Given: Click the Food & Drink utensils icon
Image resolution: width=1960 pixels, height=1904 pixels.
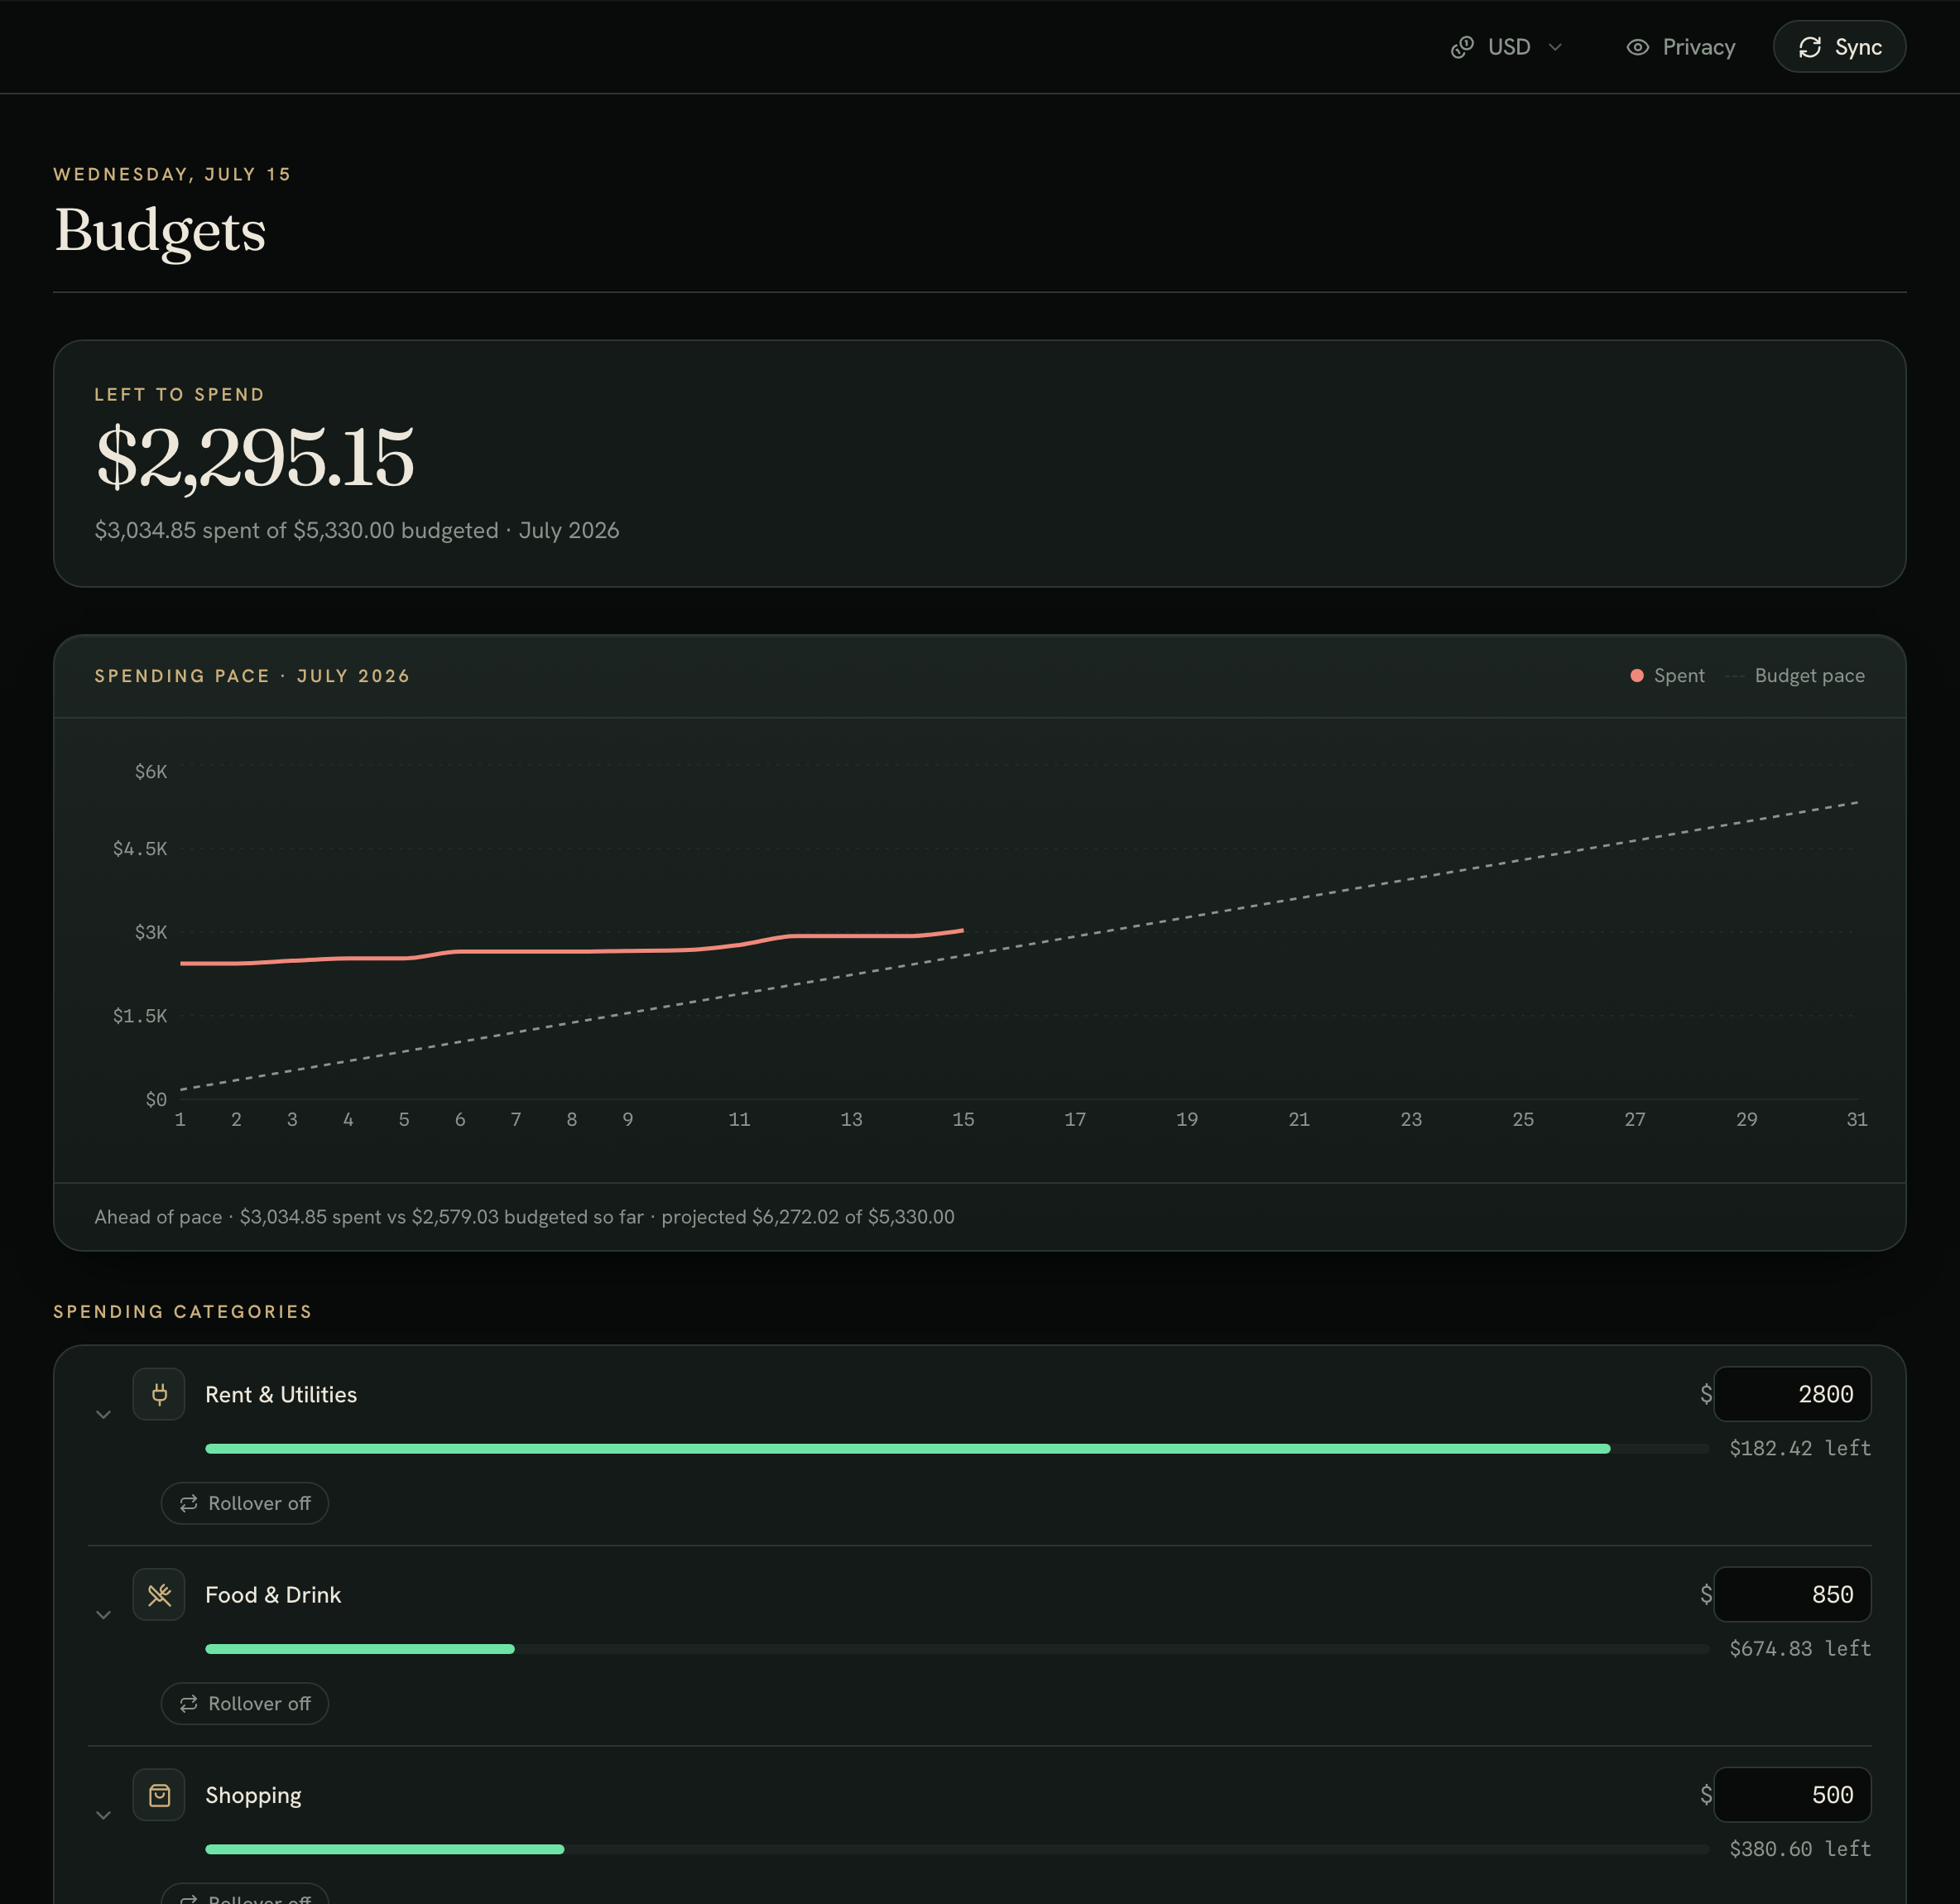Looking at the screenshot, I should (159, 1594).
